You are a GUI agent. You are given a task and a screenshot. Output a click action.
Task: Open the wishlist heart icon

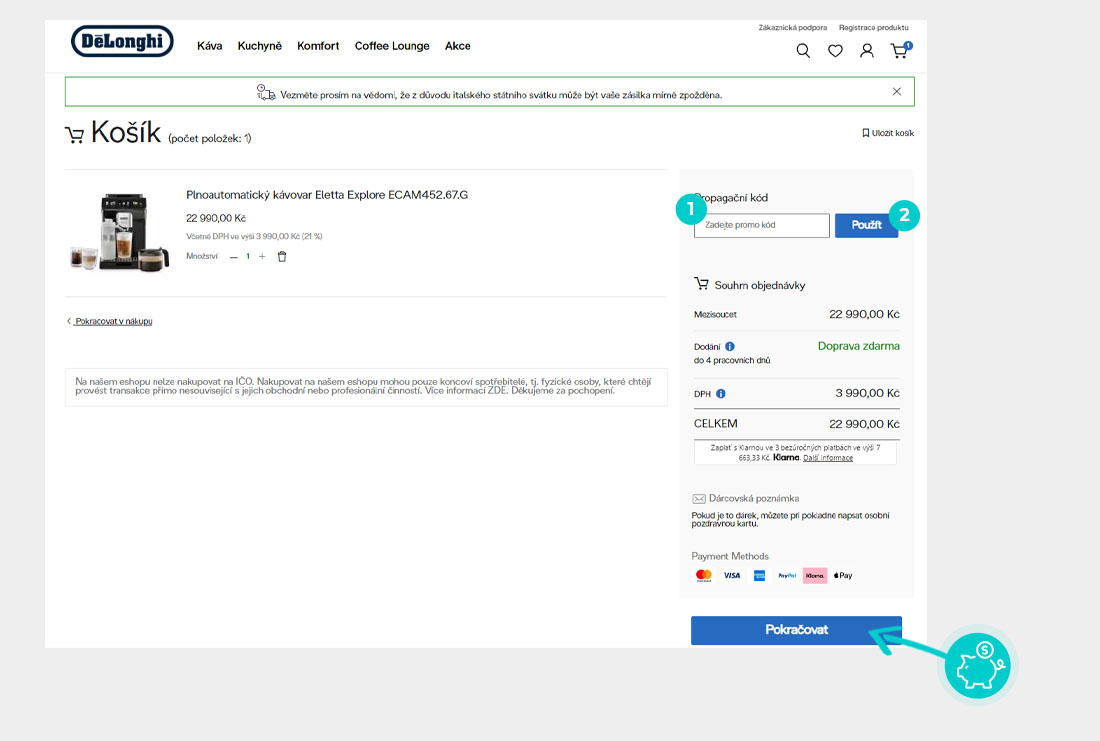[x=835, y=51]
